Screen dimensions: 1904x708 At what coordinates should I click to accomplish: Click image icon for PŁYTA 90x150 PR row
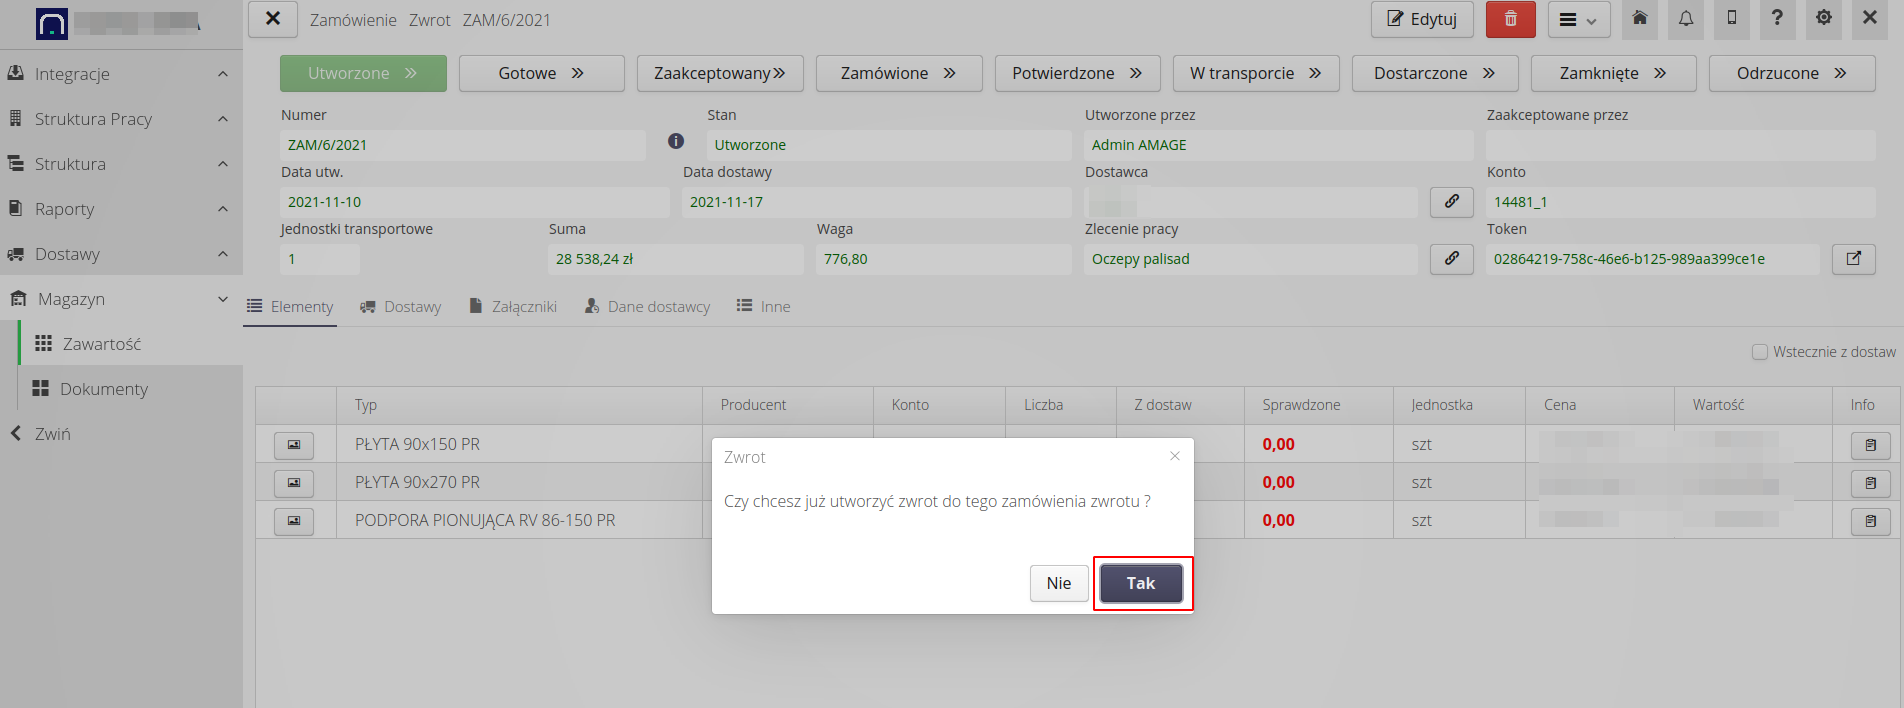click(294, 444)
